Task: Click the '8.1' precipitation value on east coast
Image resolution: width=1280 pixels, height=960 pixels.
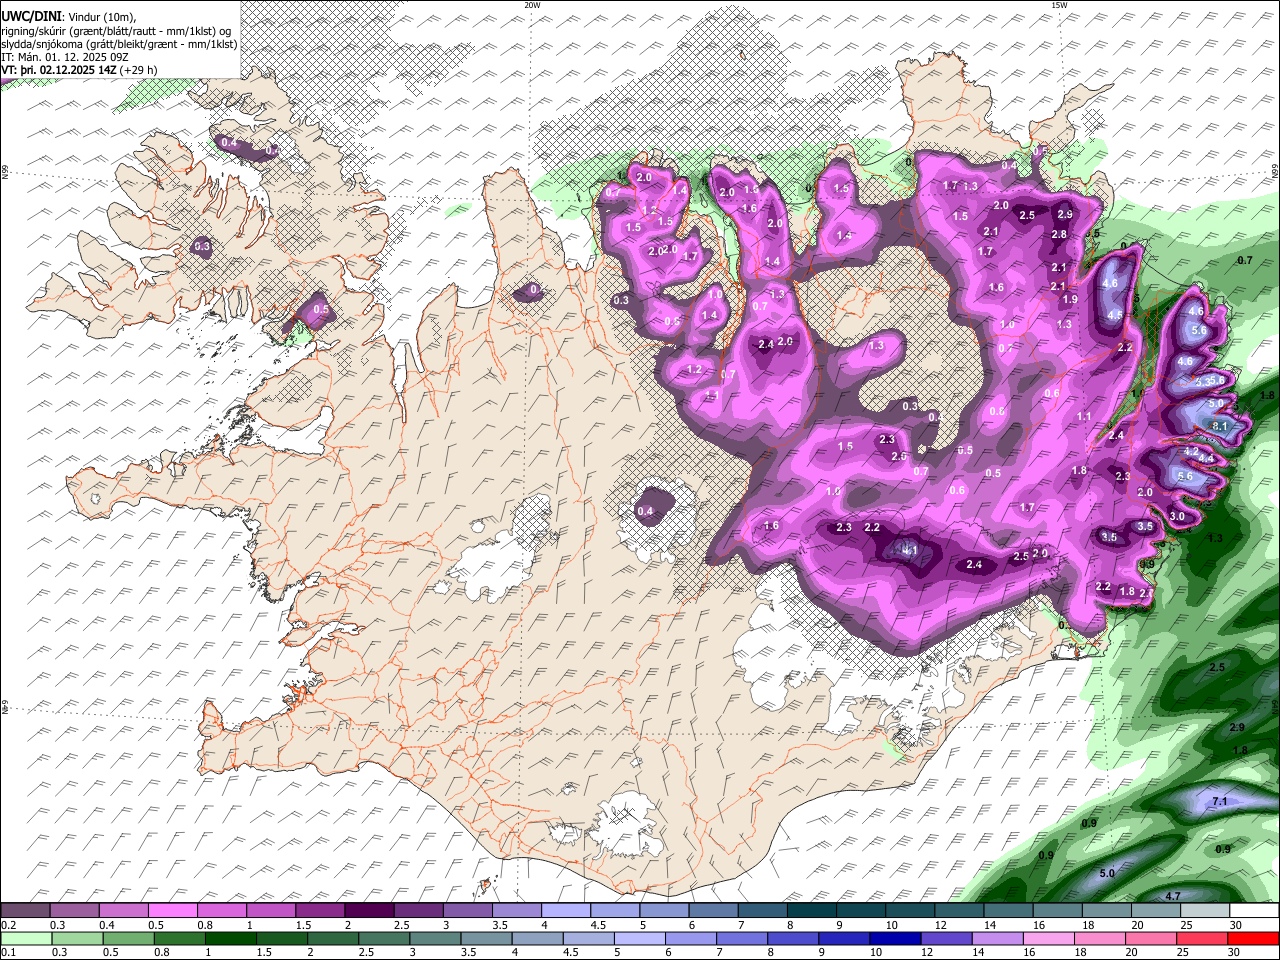Action: pos(1219,426)
